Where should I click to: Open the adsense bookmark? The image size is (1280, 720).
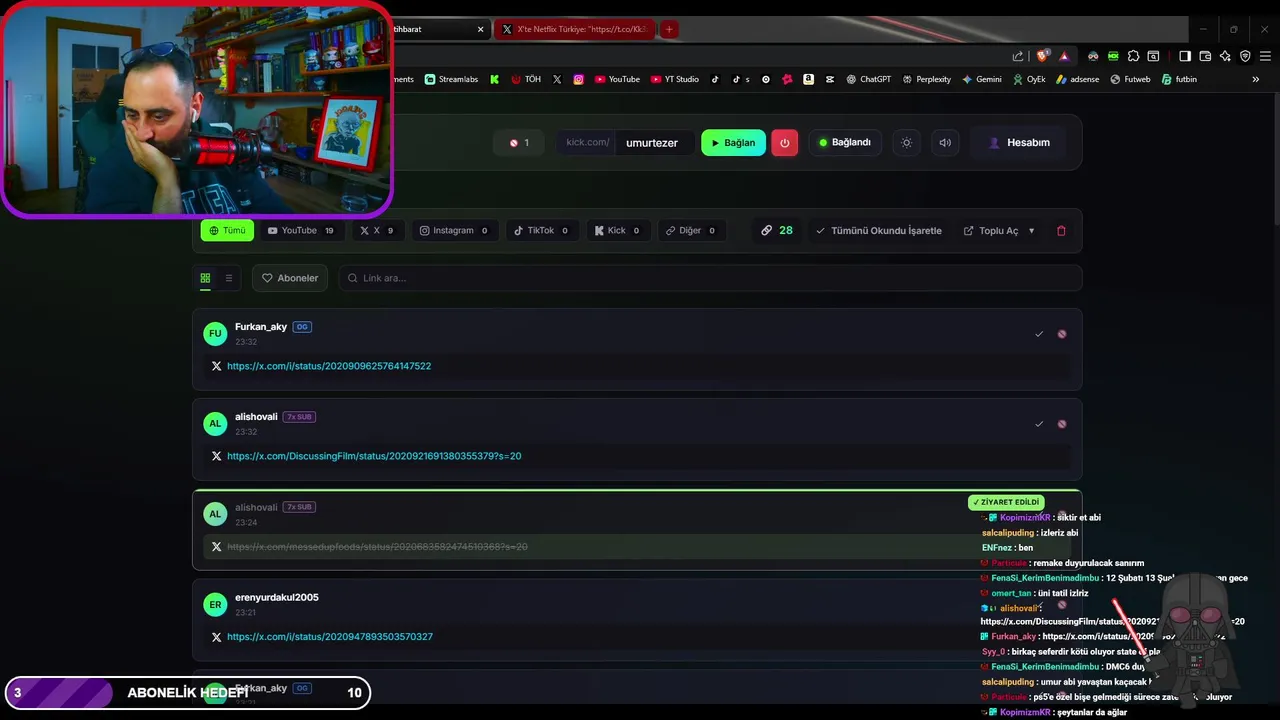(x=1077, y=79)
